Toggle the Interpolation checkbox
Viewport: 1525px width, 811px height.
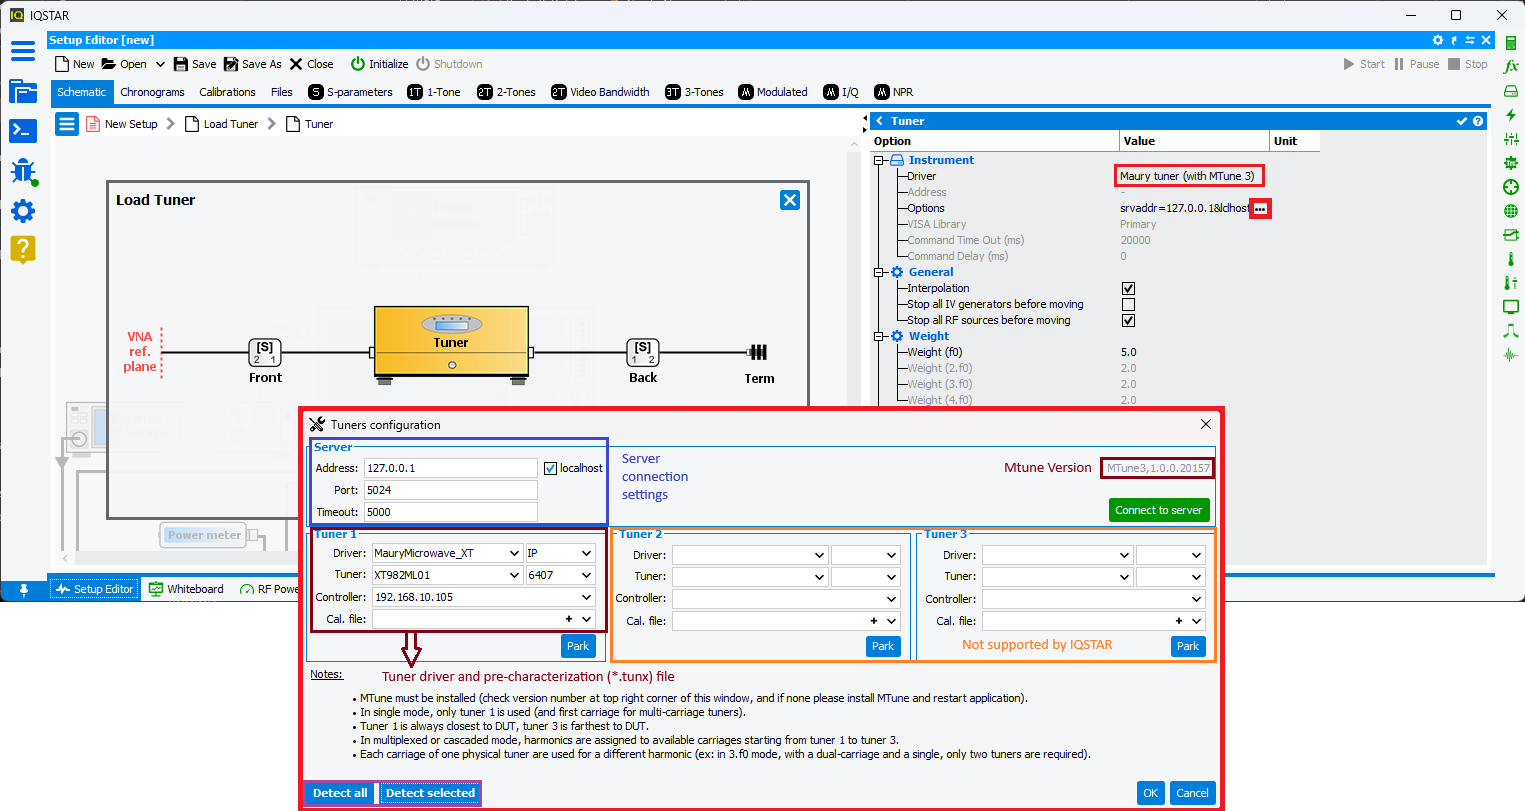pos(1128,288)
